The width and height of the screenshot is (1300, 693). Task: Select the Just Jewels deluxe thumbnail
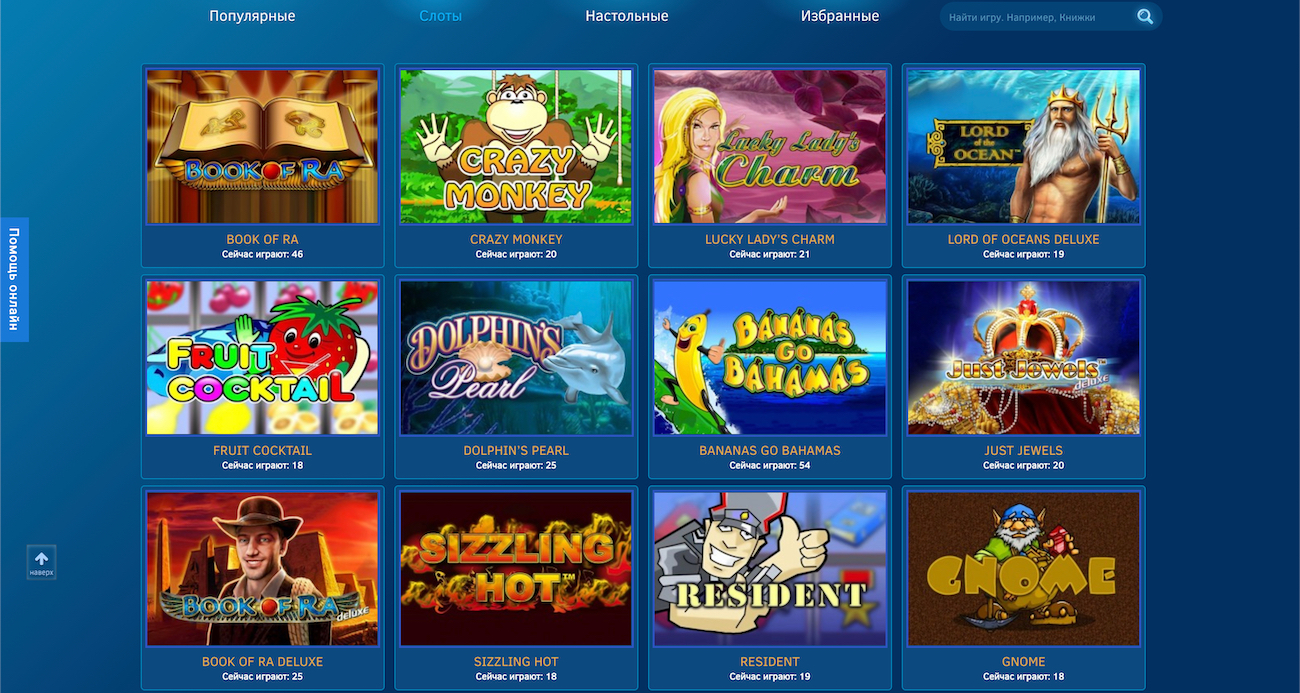click(1024, 357)
